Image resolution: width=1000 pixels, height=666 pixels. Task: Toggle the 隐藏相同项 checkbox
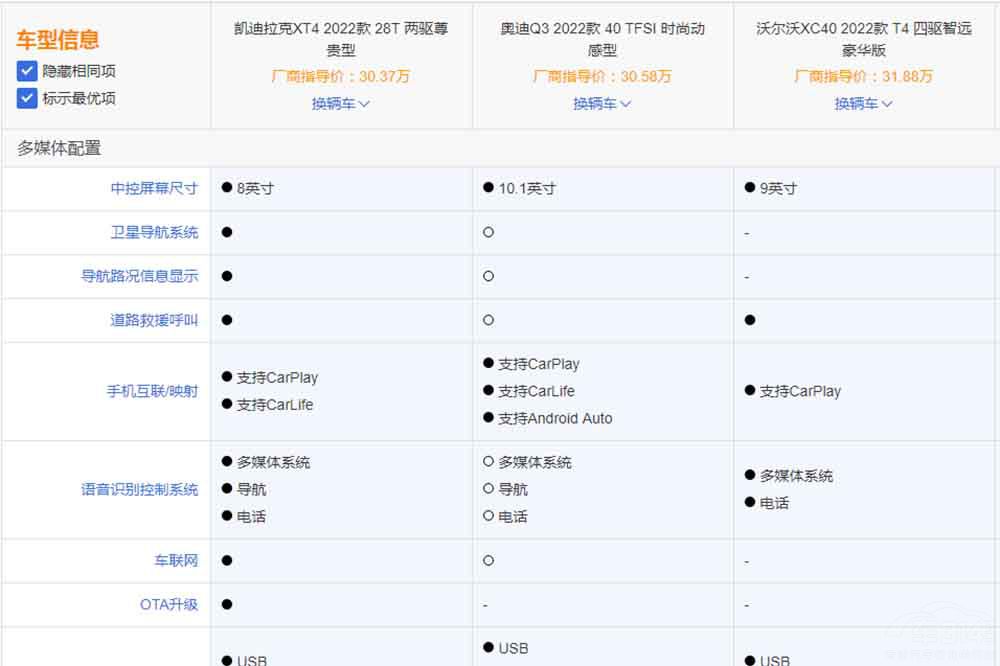27,72
